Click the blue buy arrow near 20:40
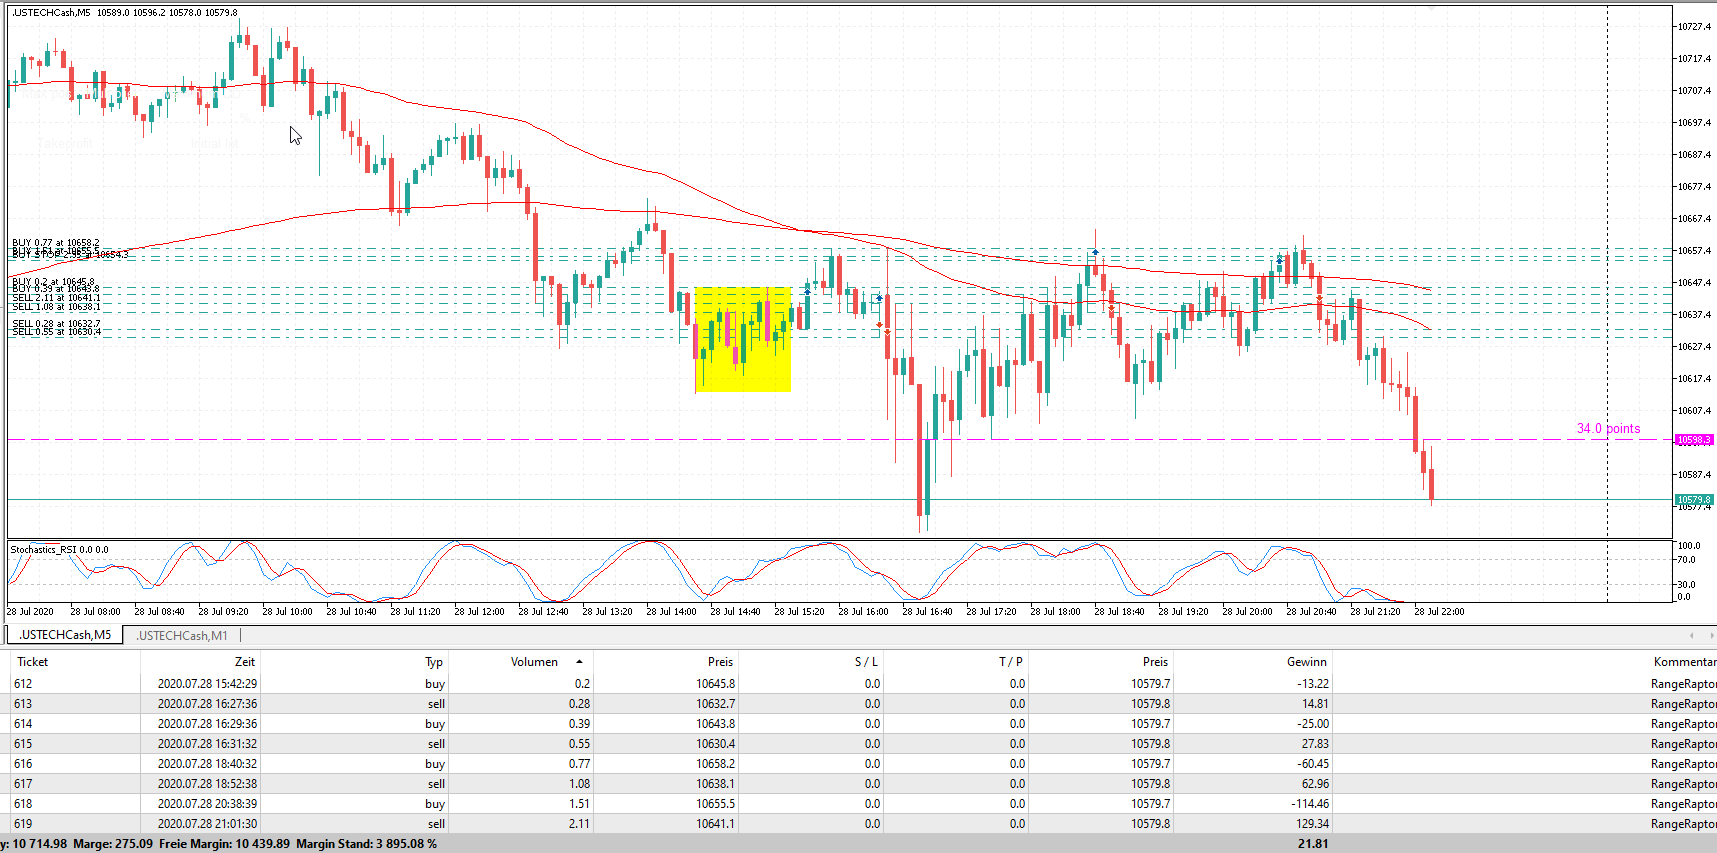This screenshot has height=853, width=1717. 1279,260
